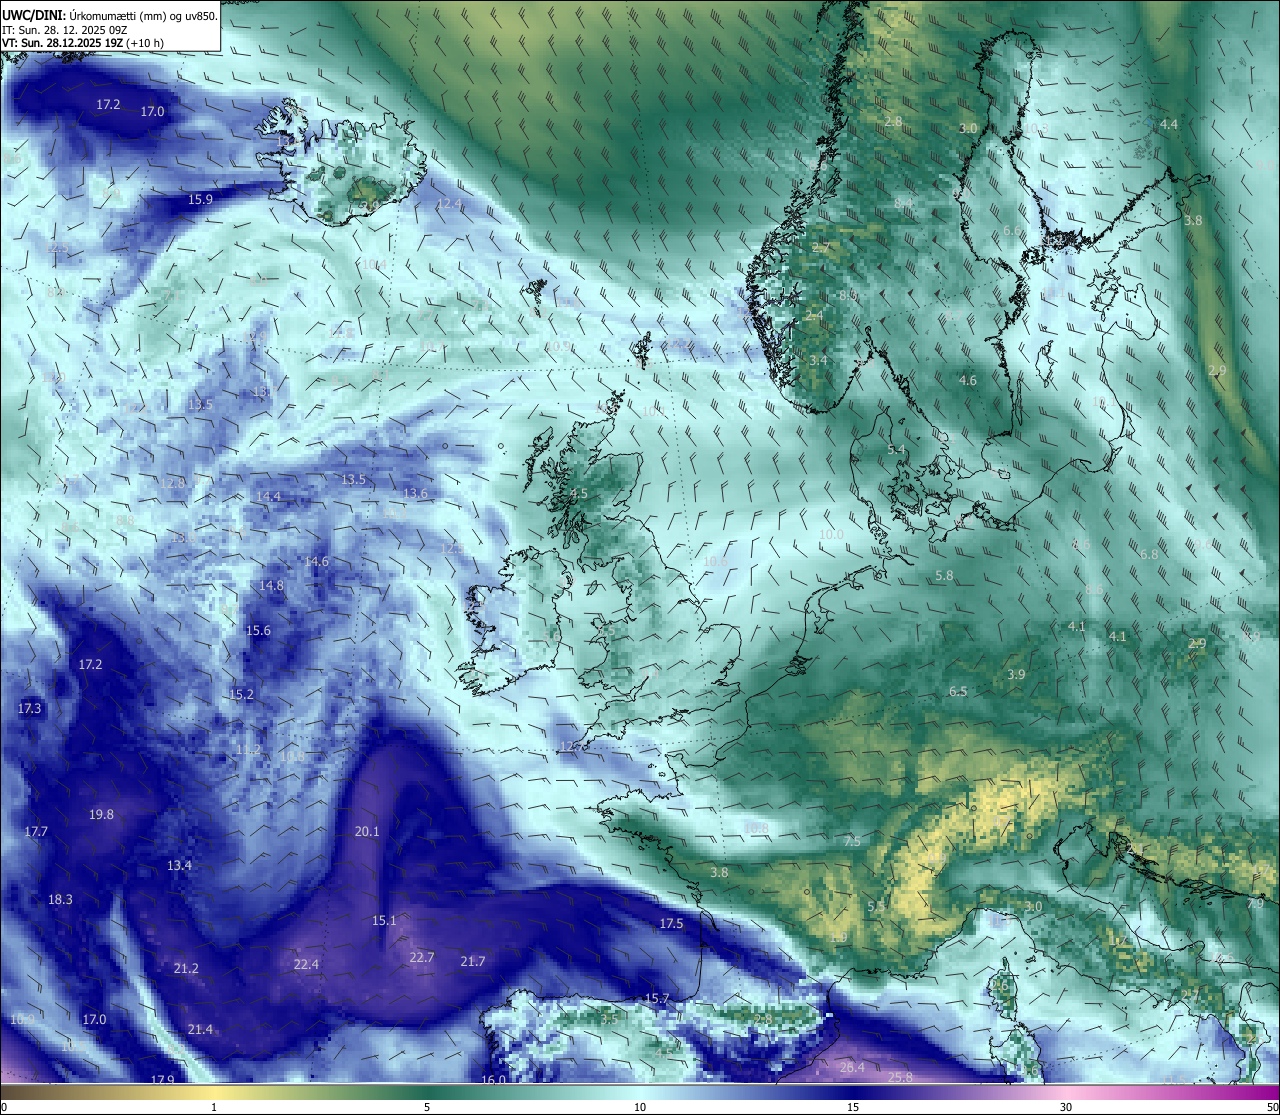Select the IT initial time 09Z line
The height and width of the screenshot is (1115, 1280).
tap(65, 29)
